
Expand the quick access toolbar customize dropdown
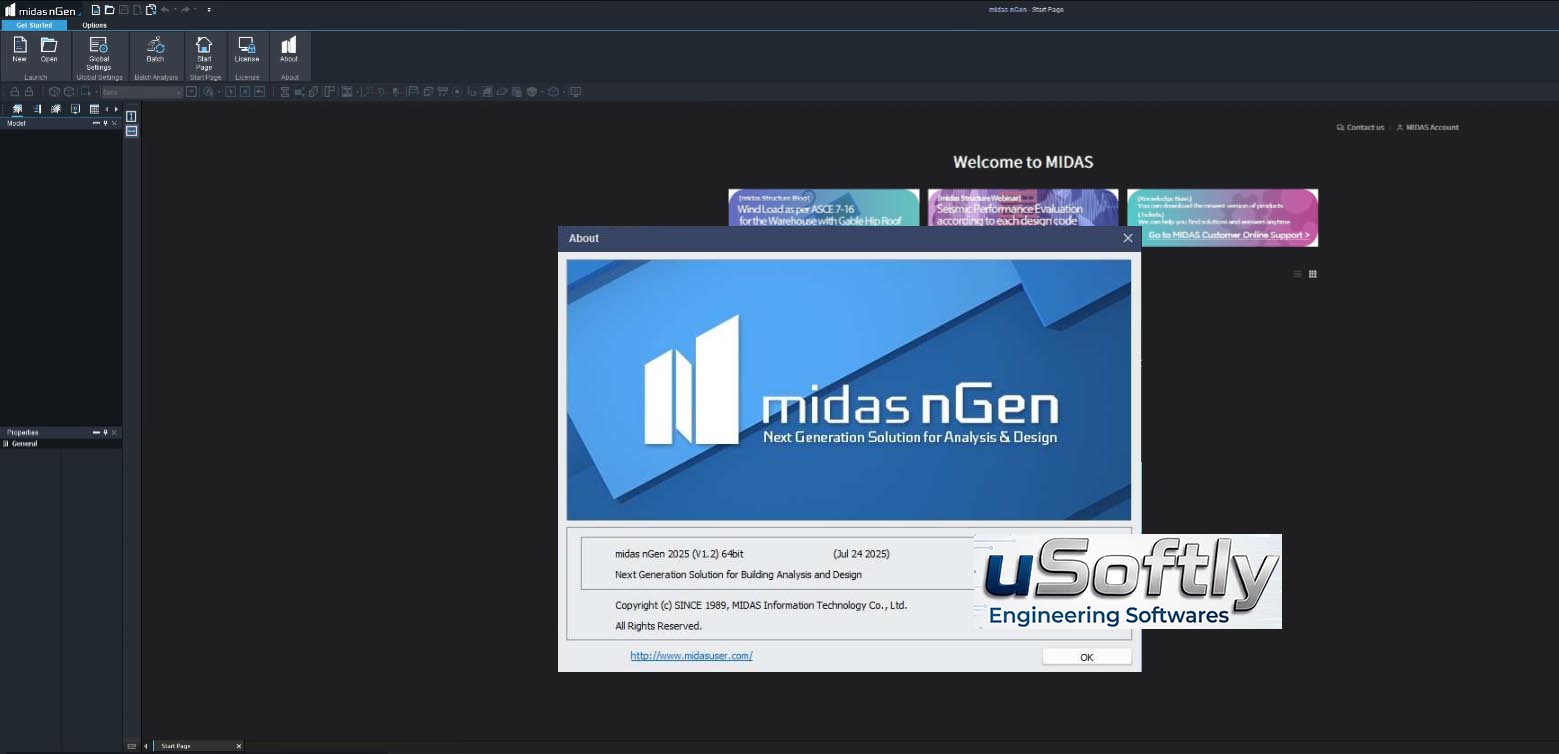(209, 9)
